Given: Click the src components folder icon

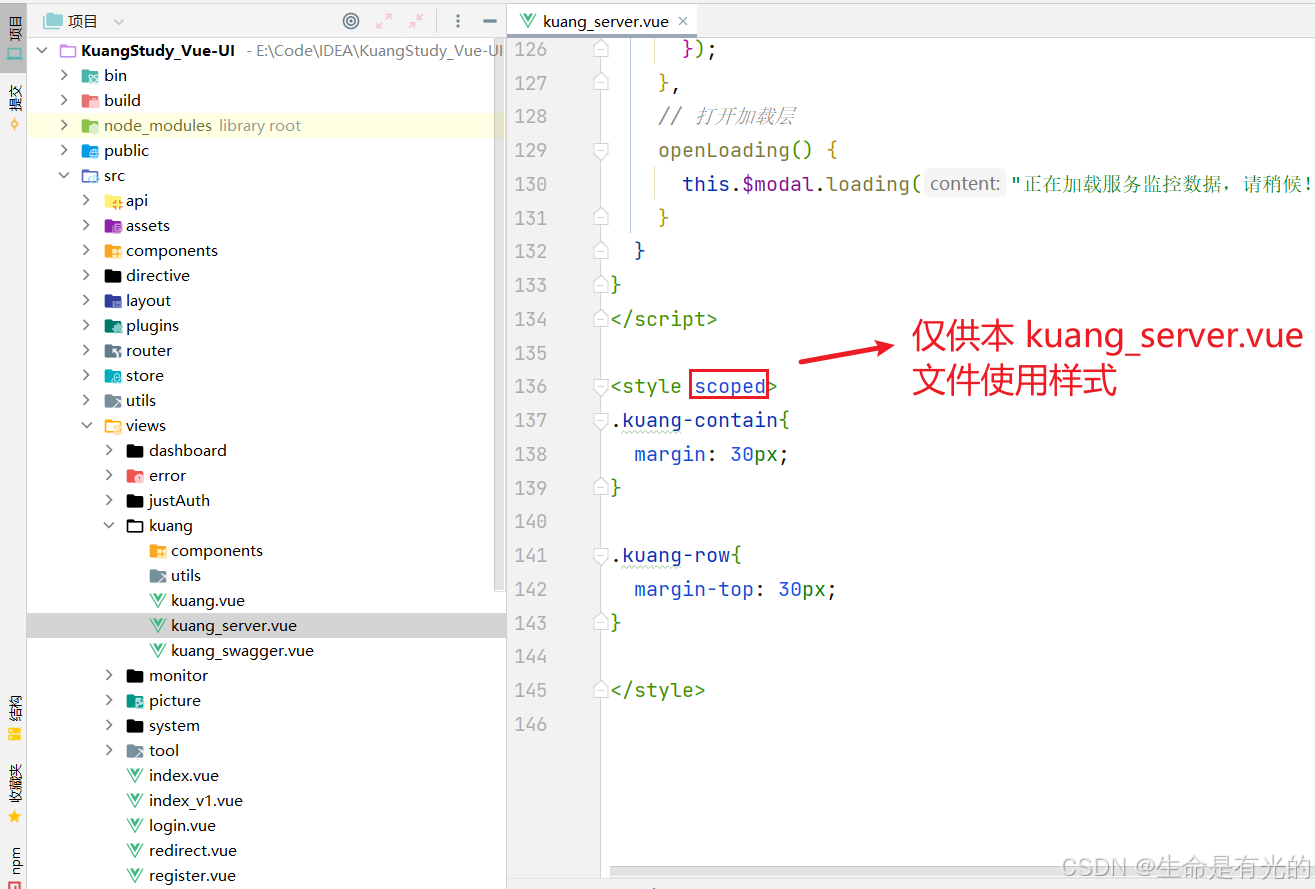Looking at the screenshot, I should 113,251.
